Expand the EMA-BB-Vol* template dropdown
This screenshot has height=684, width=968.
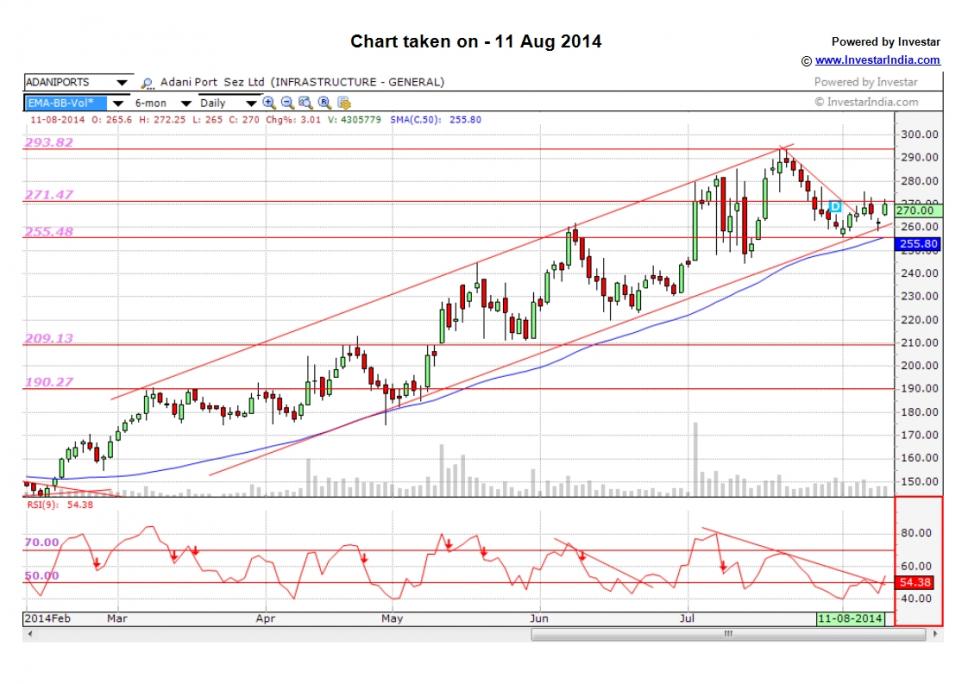(x=117, y=103)
